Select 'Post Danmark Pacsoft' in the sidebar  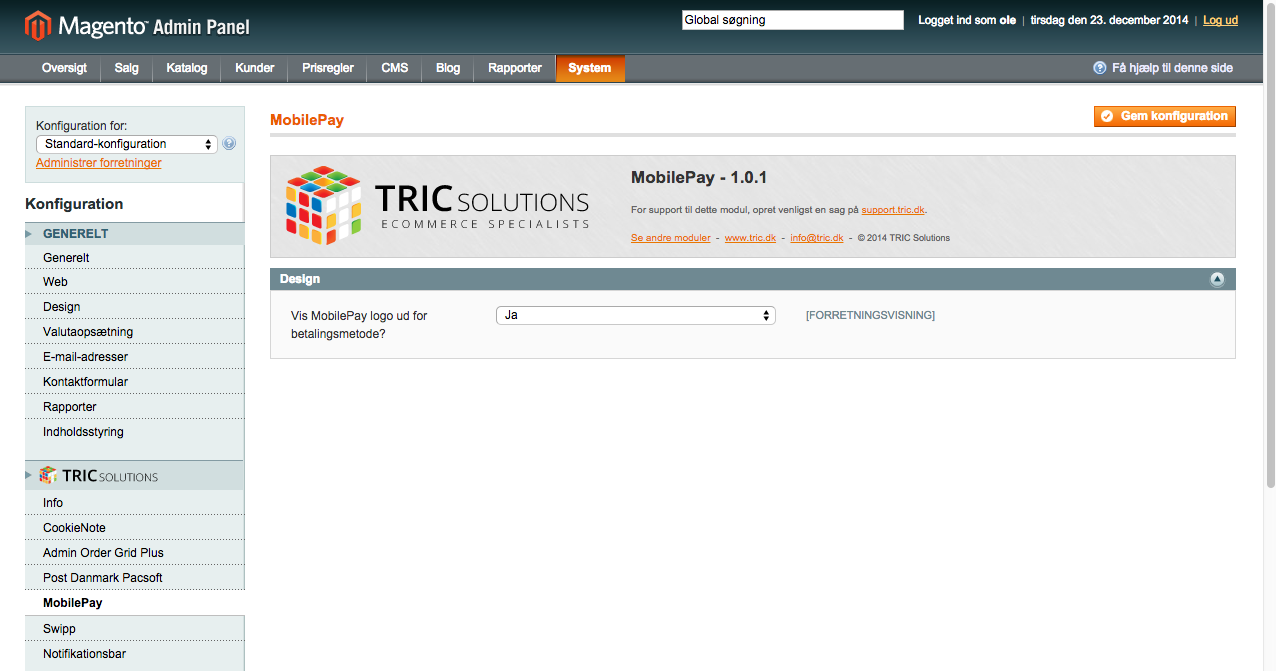click(x=102, y=578)
